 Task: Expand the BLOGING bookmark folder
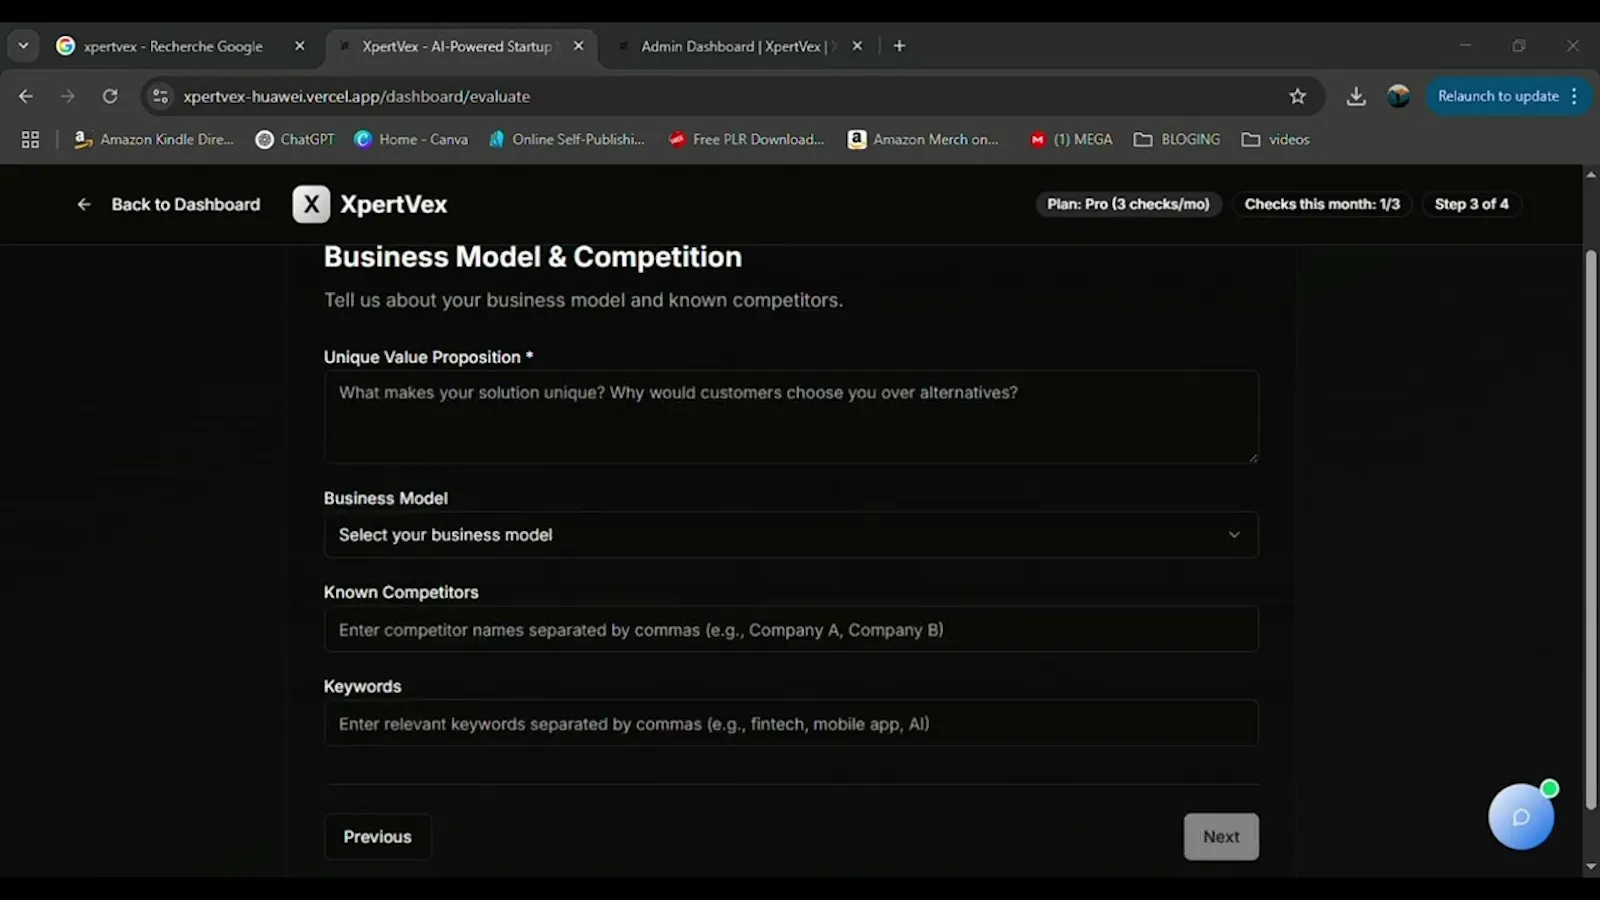(1177, 139)
